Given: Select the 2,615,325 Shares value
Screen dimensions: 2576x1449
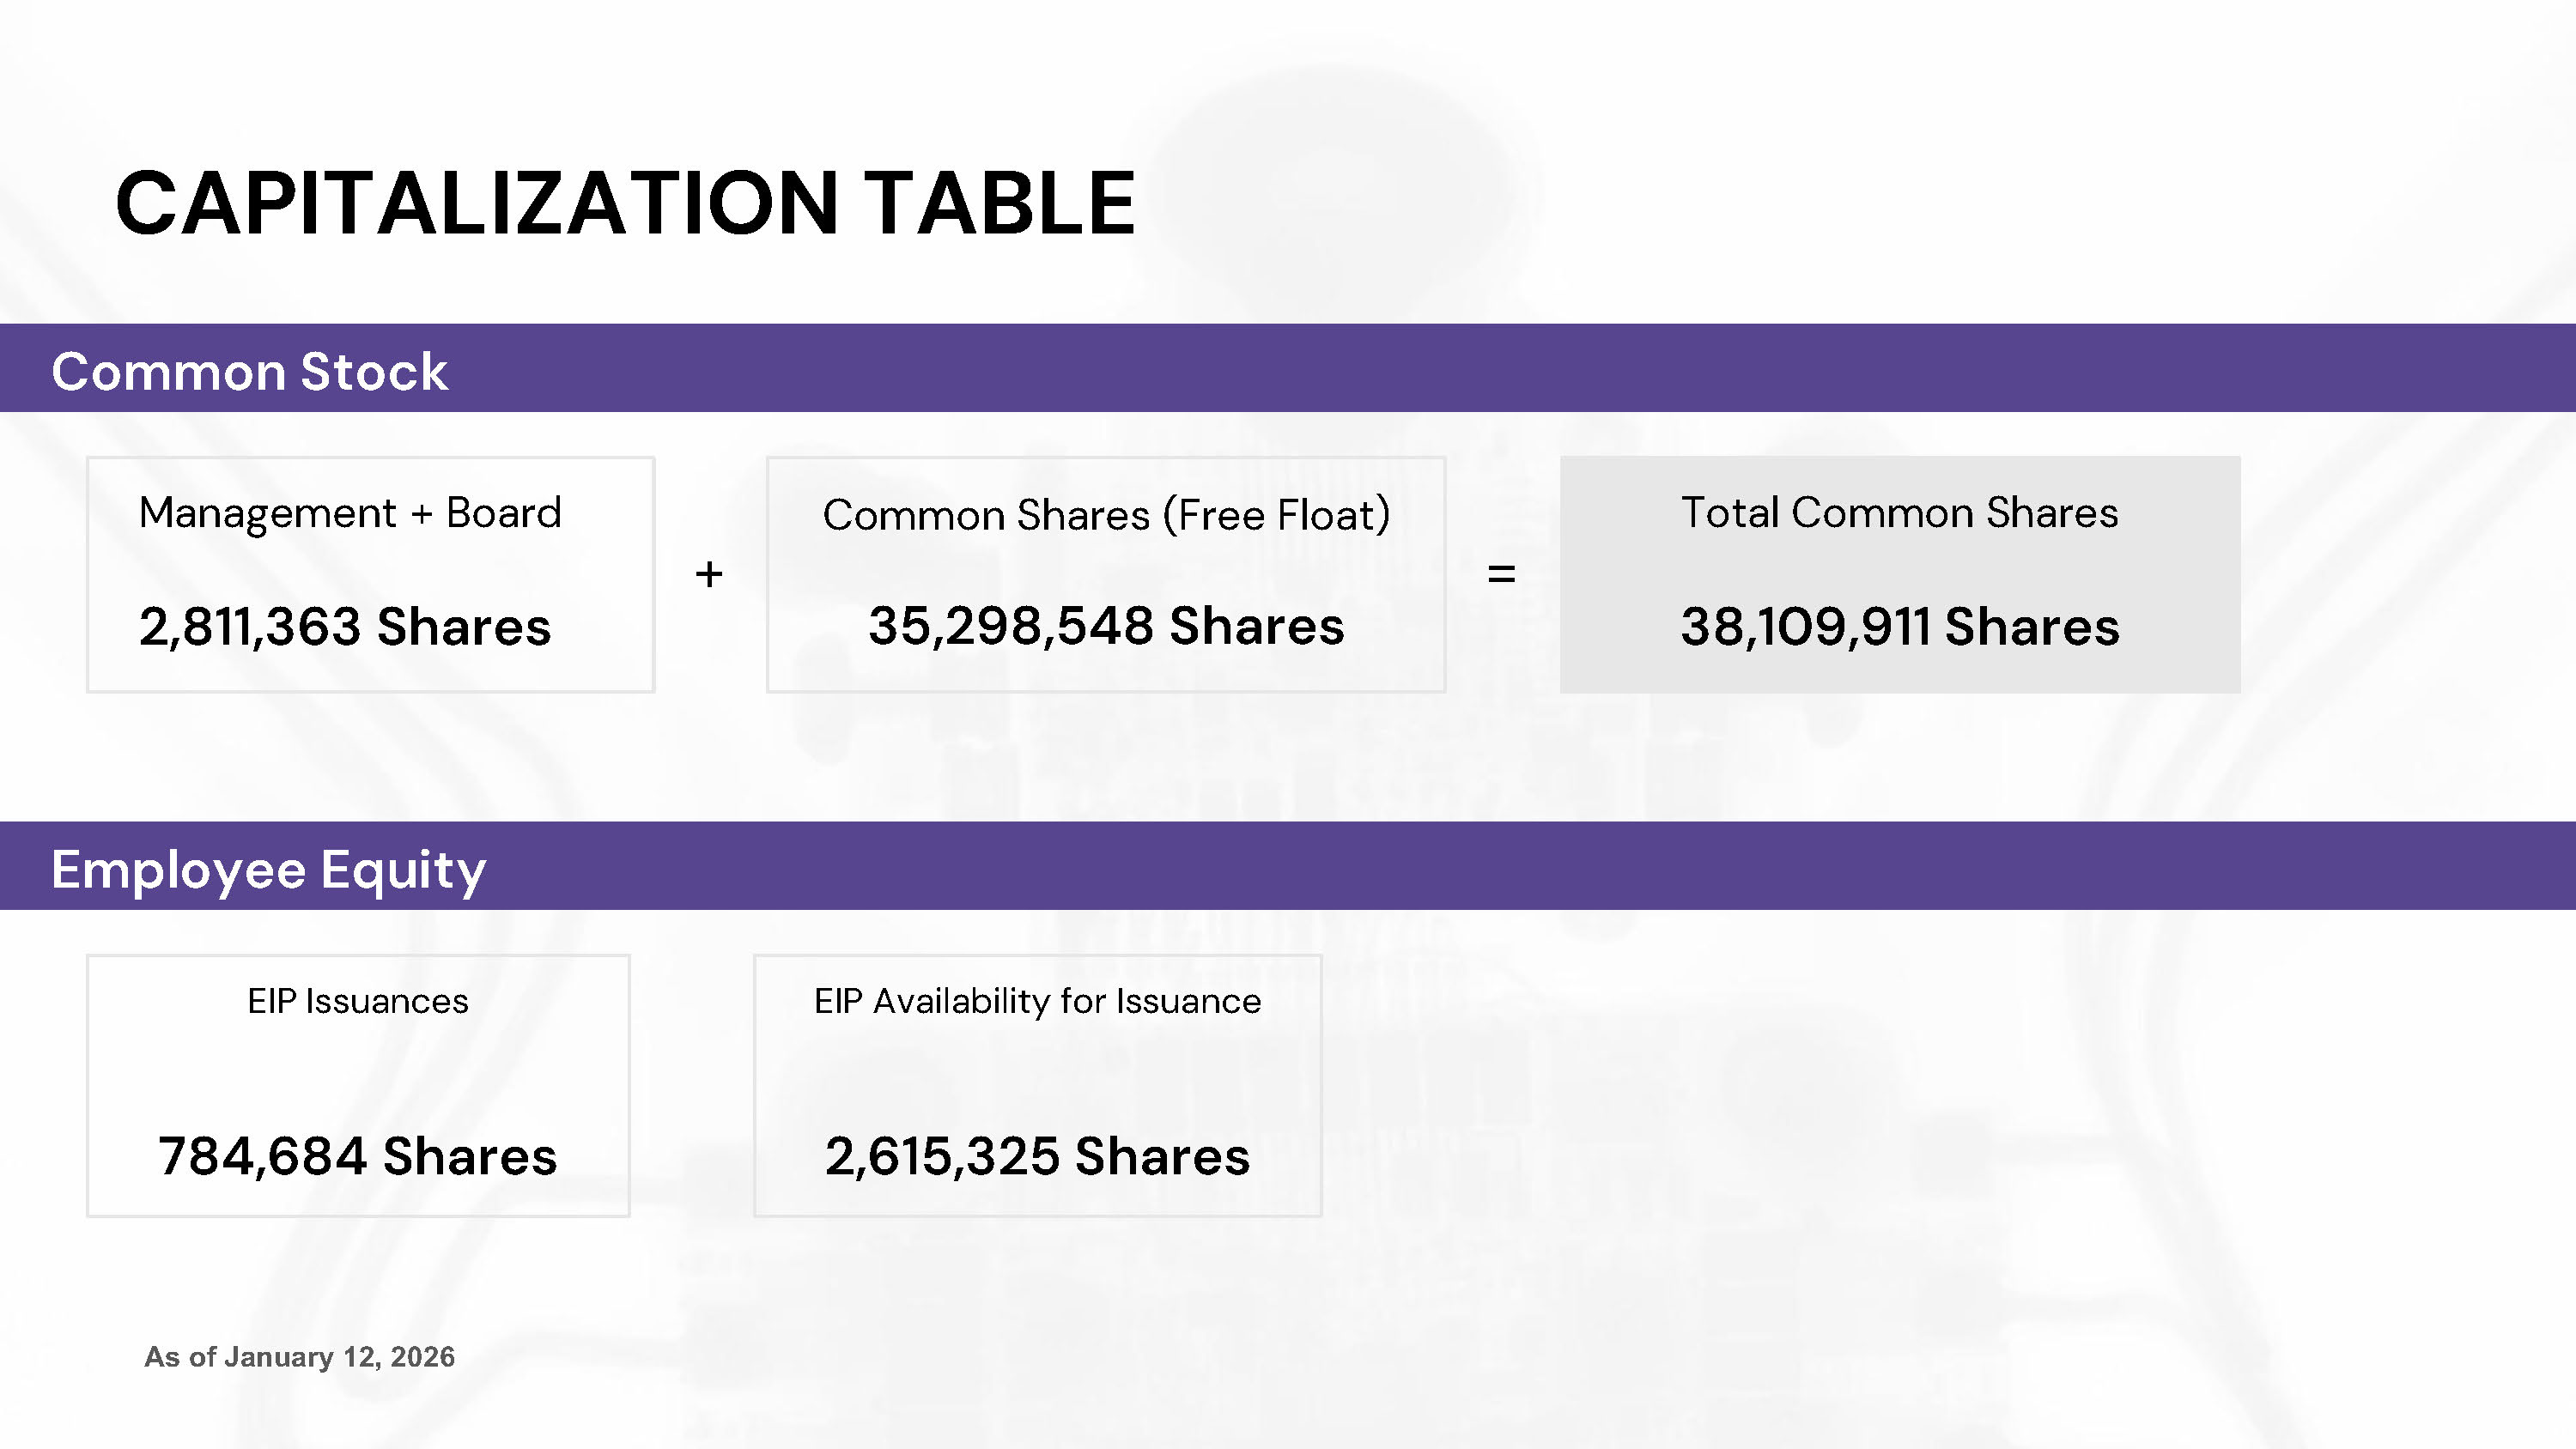Looking at the screenshot, I should pyautogui.click(x=1037, y=1156).
